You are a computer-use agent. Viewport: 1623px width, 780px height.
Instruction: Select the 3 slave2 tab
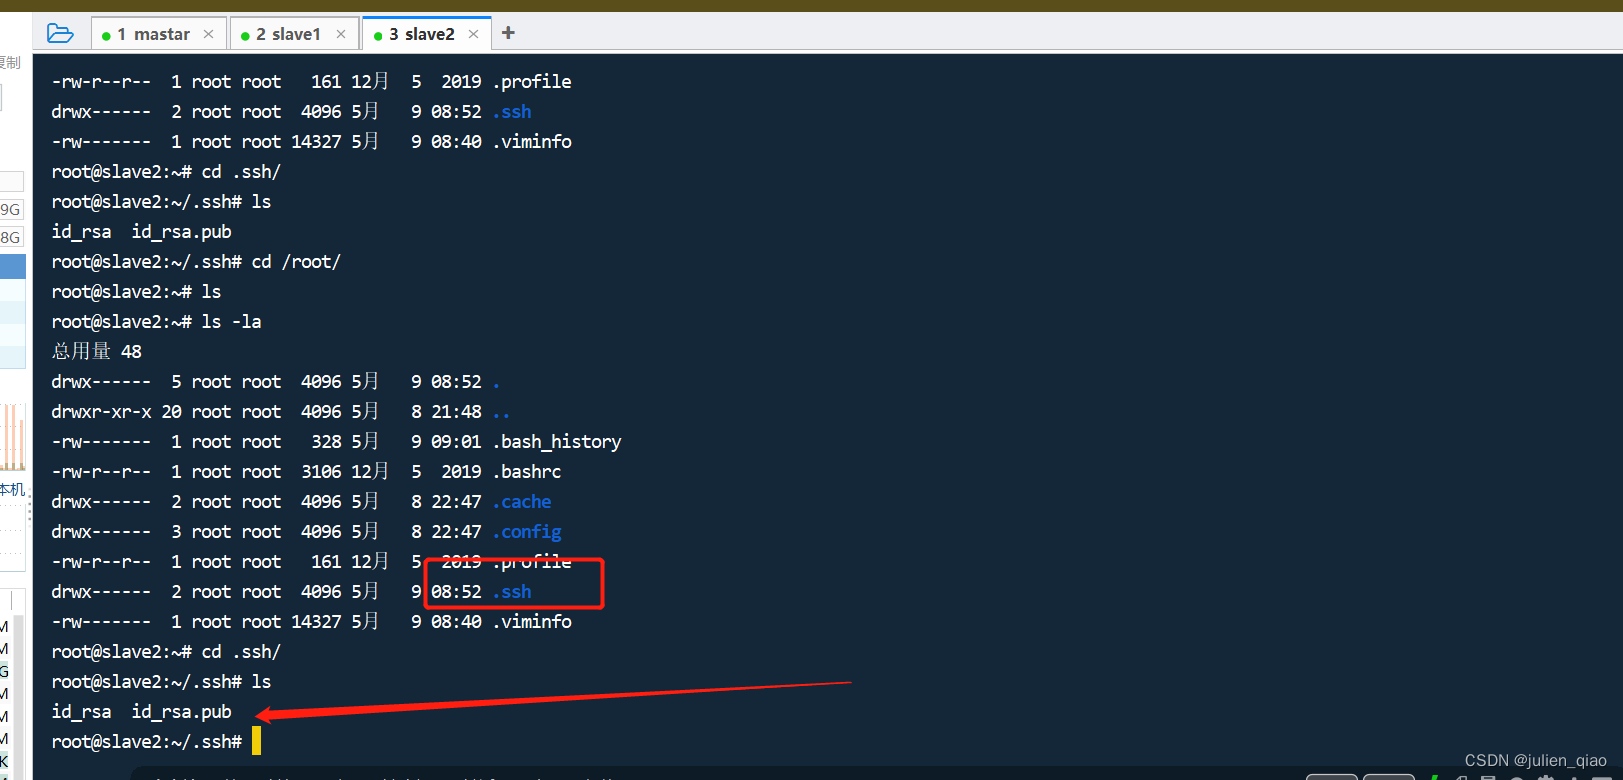pyautogui.click(x=427, y=35)
